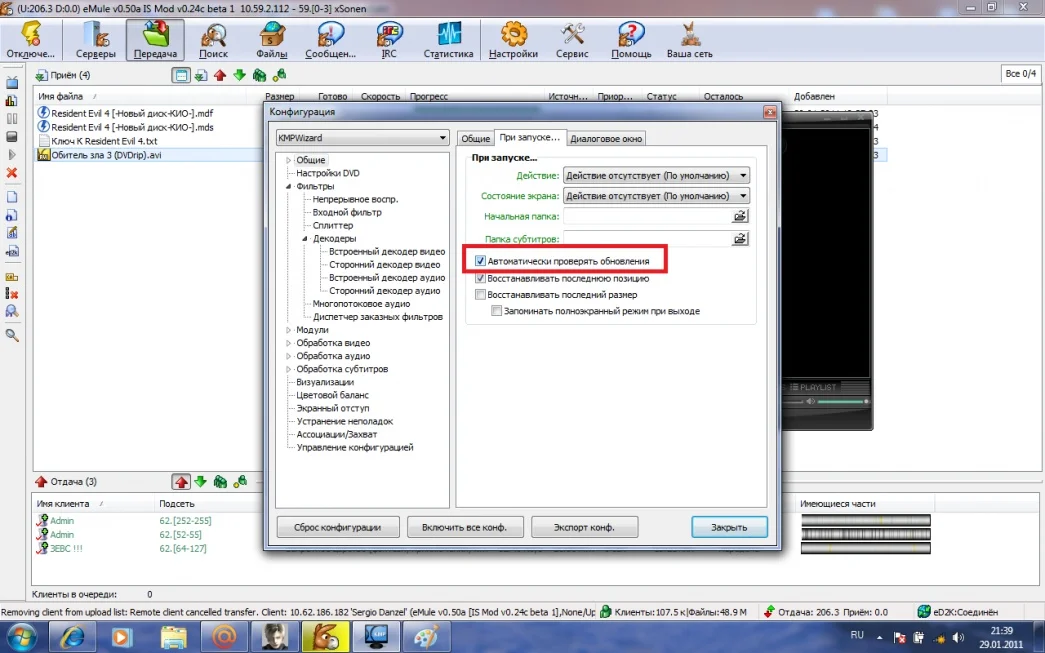
Task: Click the red up-arrow button in Отдача toolbar
Action: coord(181,482)
